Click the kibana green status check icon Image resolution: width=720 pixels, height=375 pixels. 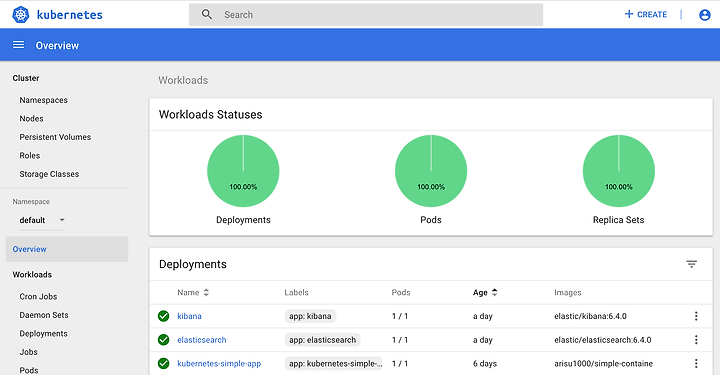tap(163, 316)
